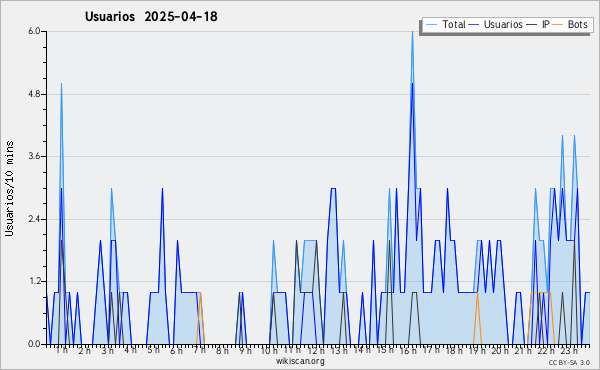The image size is (600, 370).
Task: Click the '2 h' x-axis label
Action: pos(85,350)
